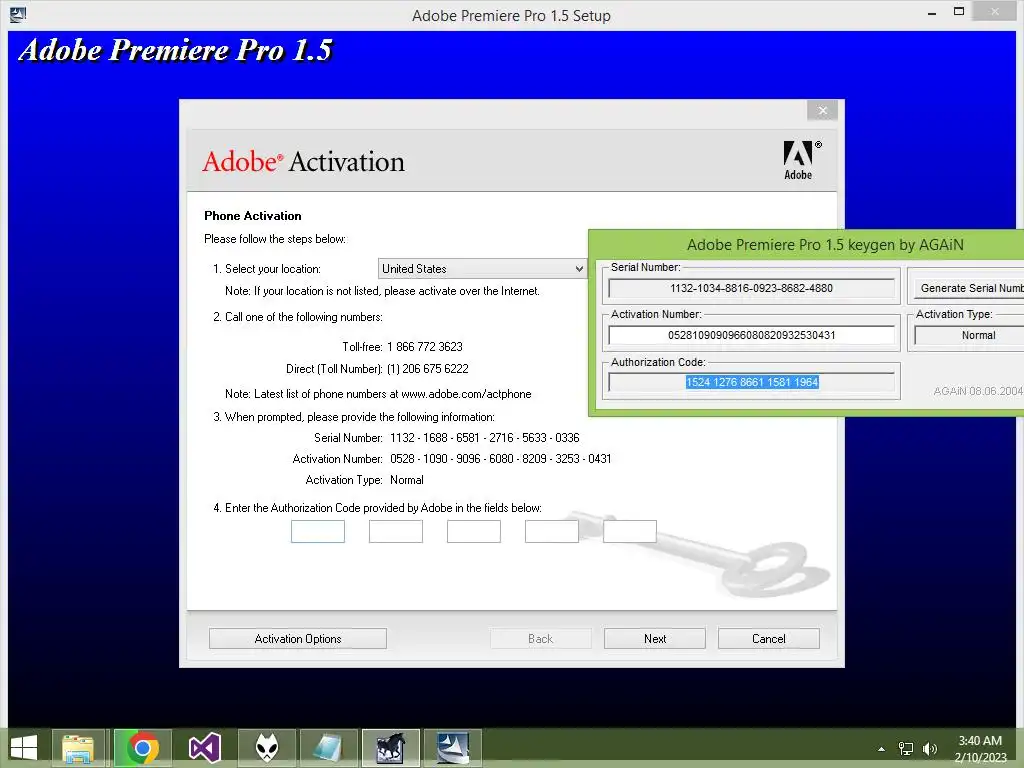This screenshot has height=768, width=1024.
Task: Focus the fourth authorization code box
Action: 552,532
